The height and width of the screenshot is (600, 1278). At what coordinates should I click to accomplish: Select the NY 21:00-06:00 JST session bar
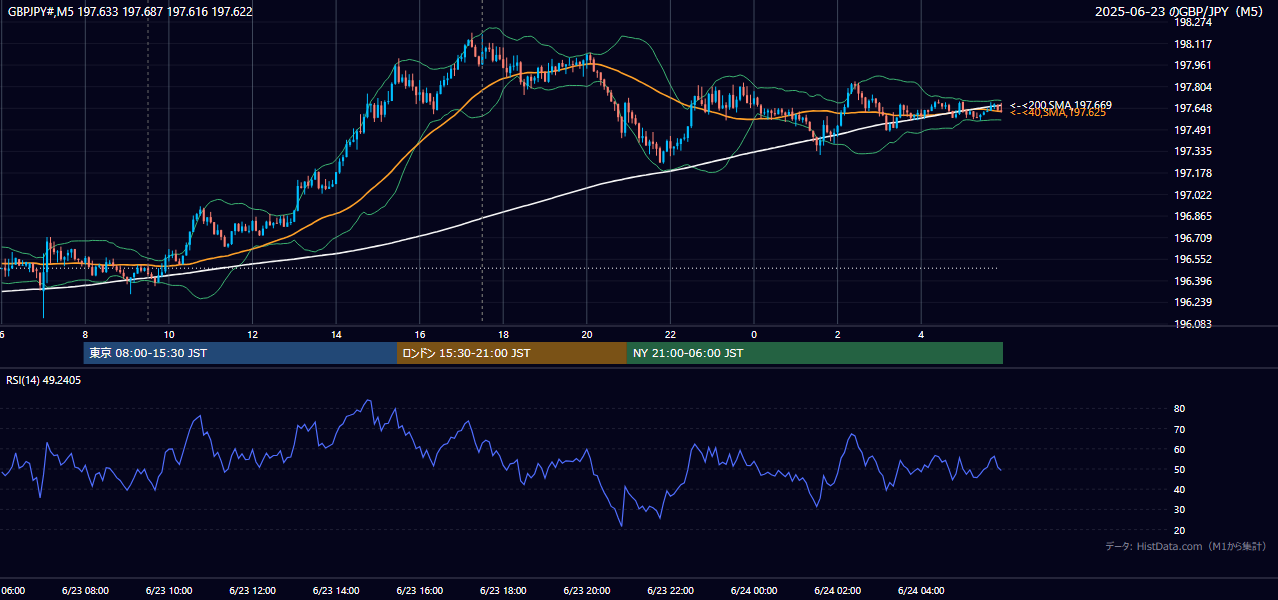[x=815, y=353]
